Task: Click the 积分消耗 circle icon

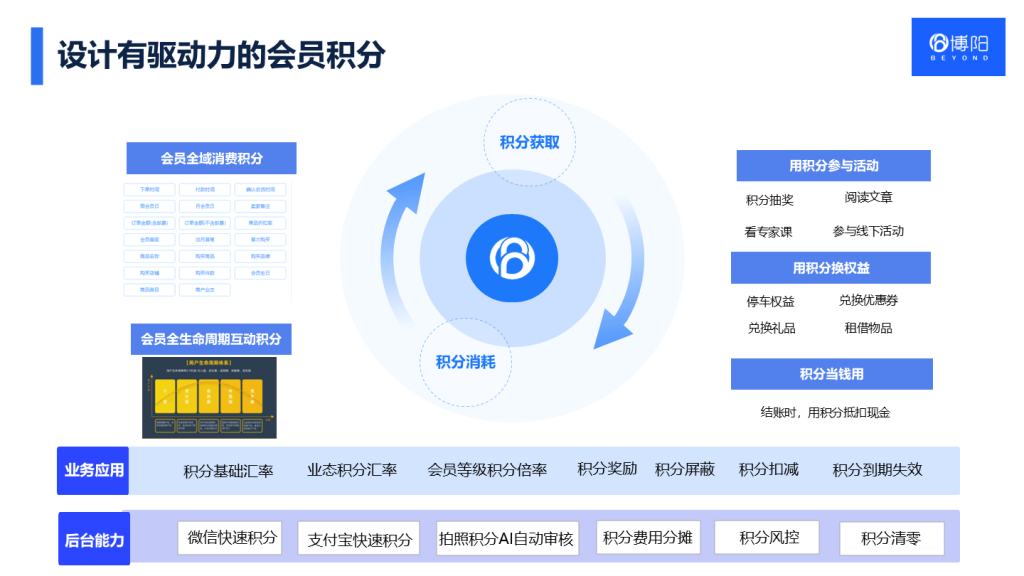Action: pyautogui.click(x=466, y=363)
